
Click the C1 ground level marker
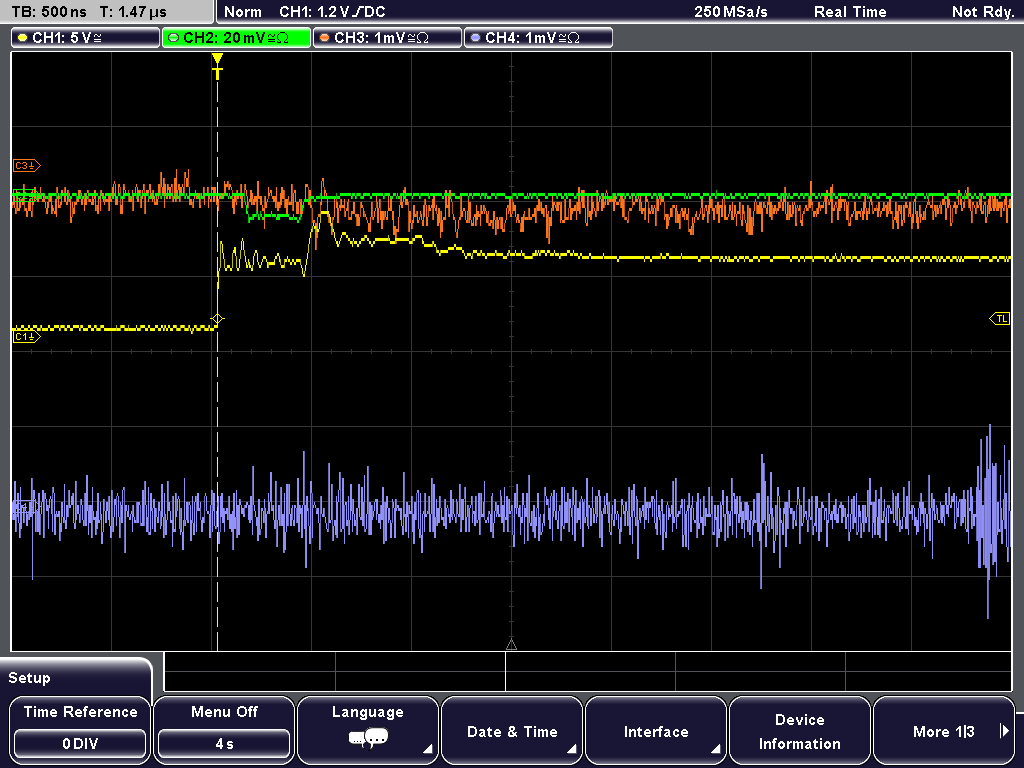coord(26,337)
